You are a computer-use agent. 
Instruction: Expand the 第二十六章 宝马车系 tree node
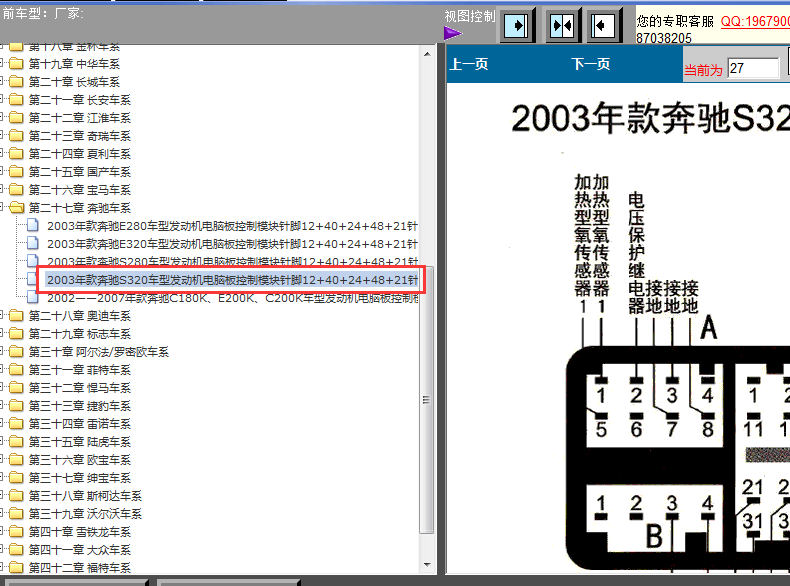2,189
